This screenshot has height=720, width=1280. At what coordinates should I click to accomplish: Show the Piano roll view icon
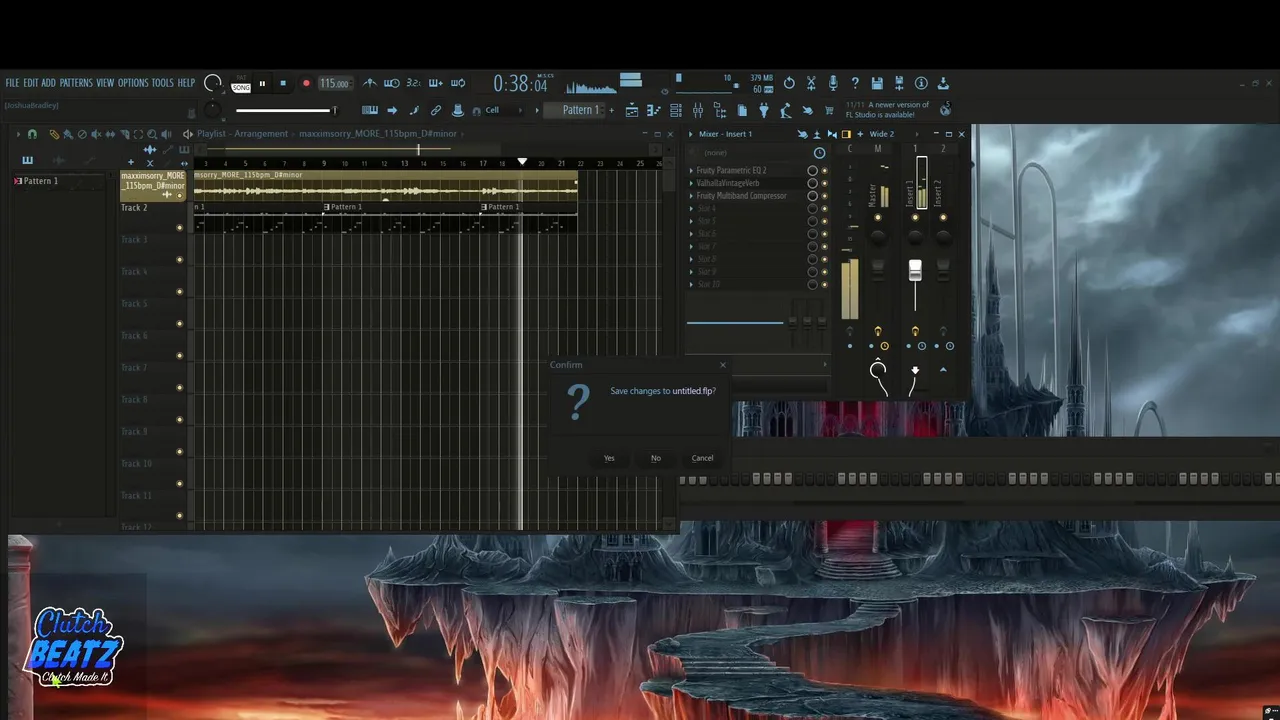(x=654, y=110)
